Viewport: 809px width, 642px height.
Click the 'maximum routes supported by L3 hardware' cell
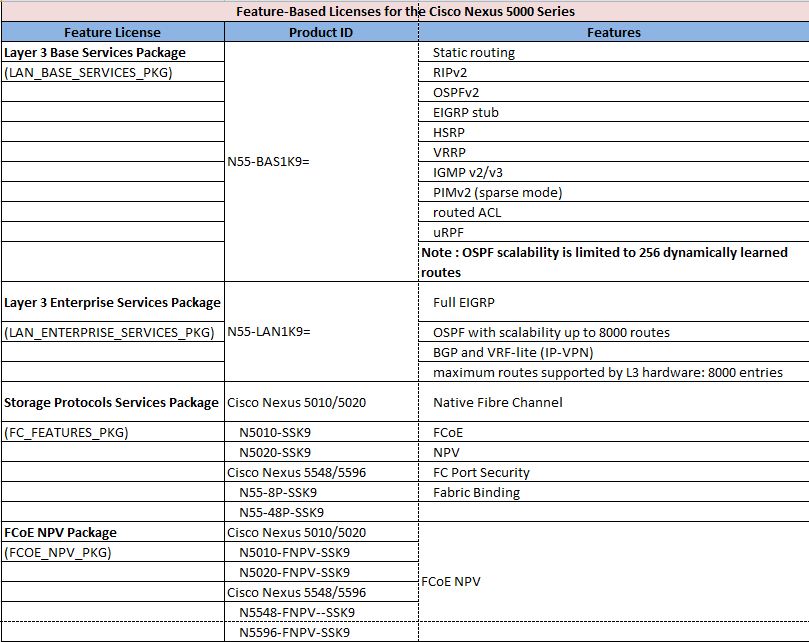point(613,372)
